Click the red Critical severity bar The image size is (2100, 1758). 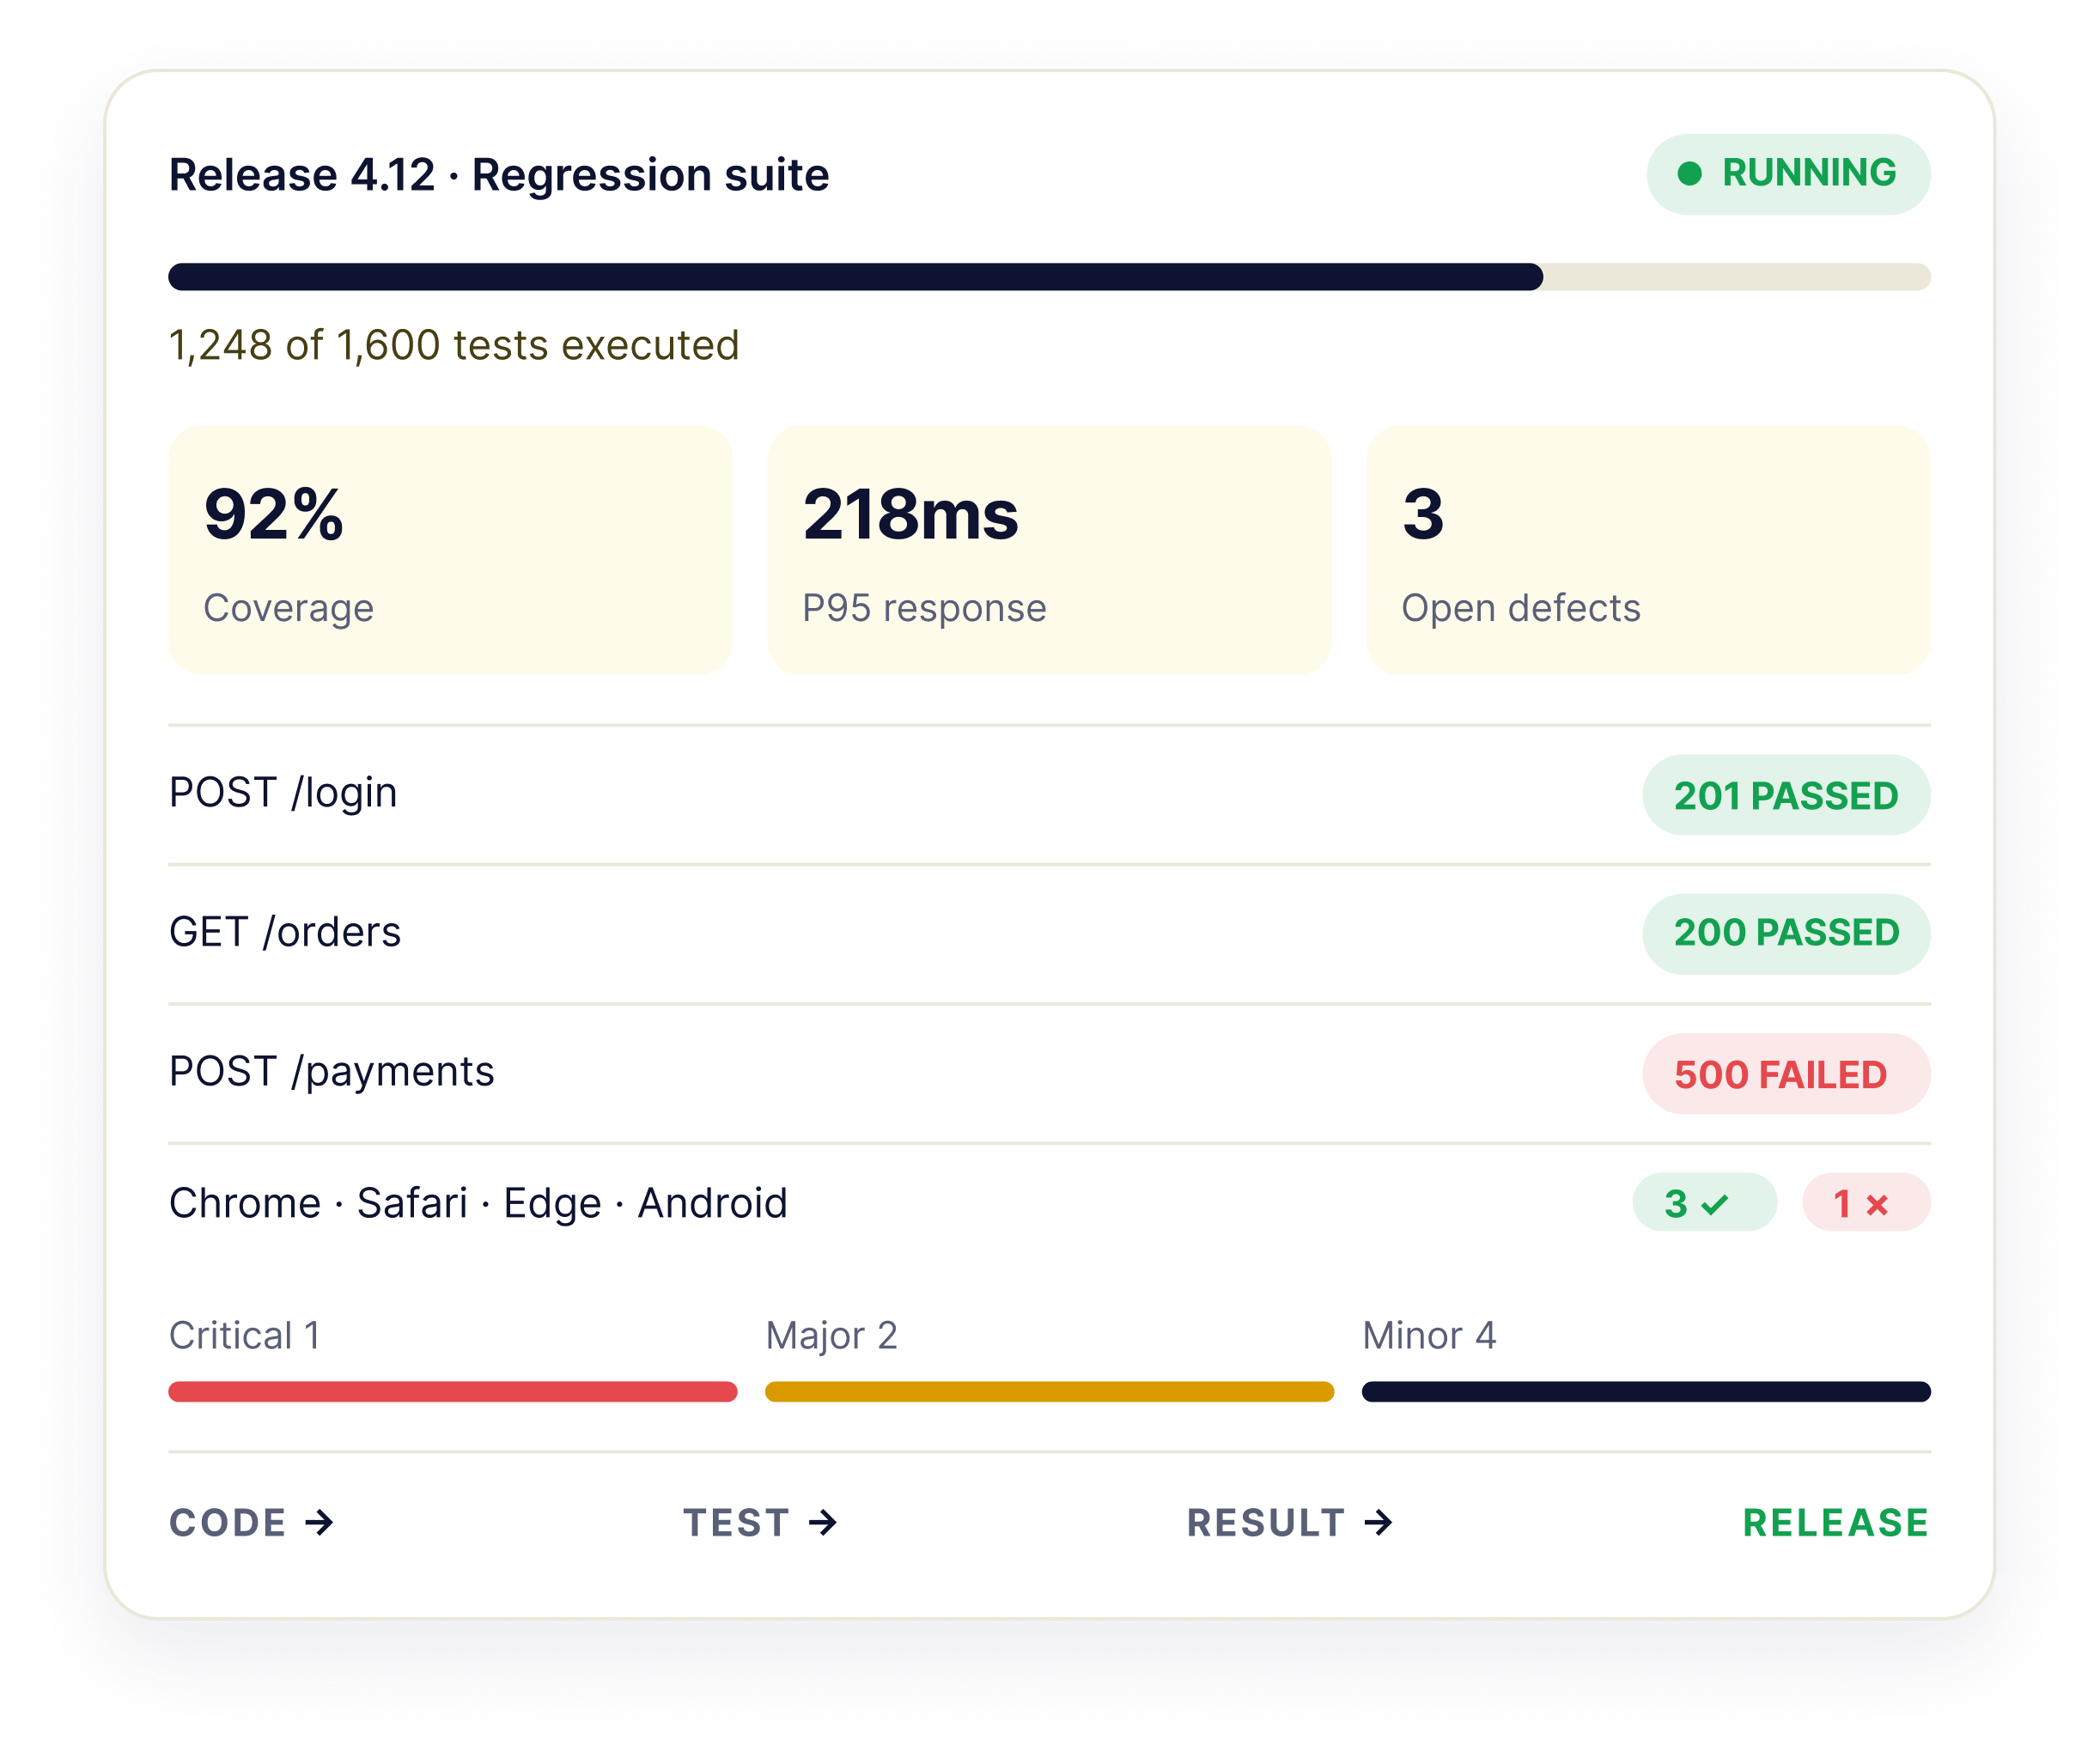point(453,1392)
